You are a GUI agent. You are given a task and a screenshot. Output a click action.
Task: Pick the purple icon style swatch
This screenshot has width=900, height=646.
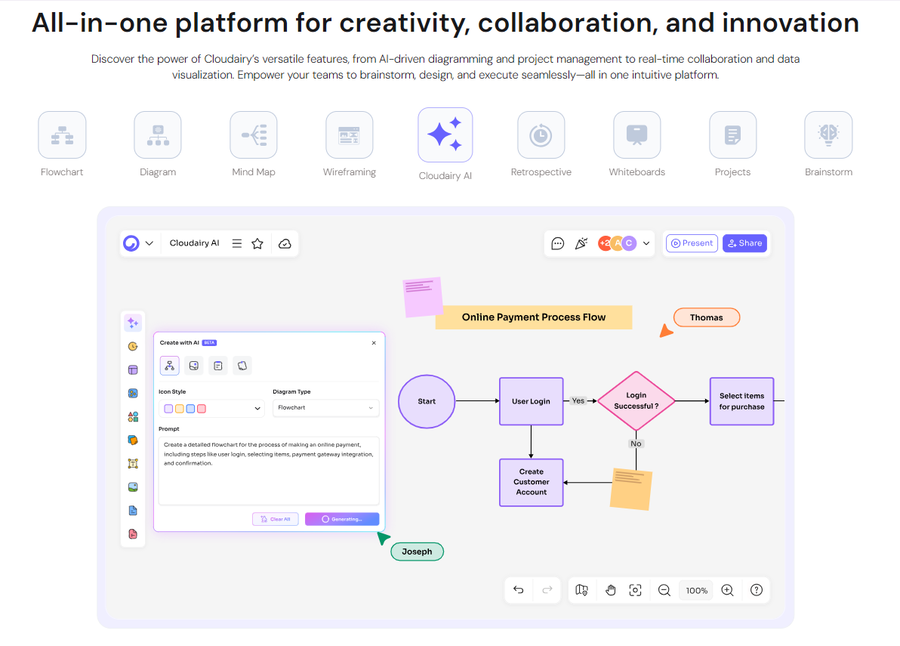(x=169, y=409)
